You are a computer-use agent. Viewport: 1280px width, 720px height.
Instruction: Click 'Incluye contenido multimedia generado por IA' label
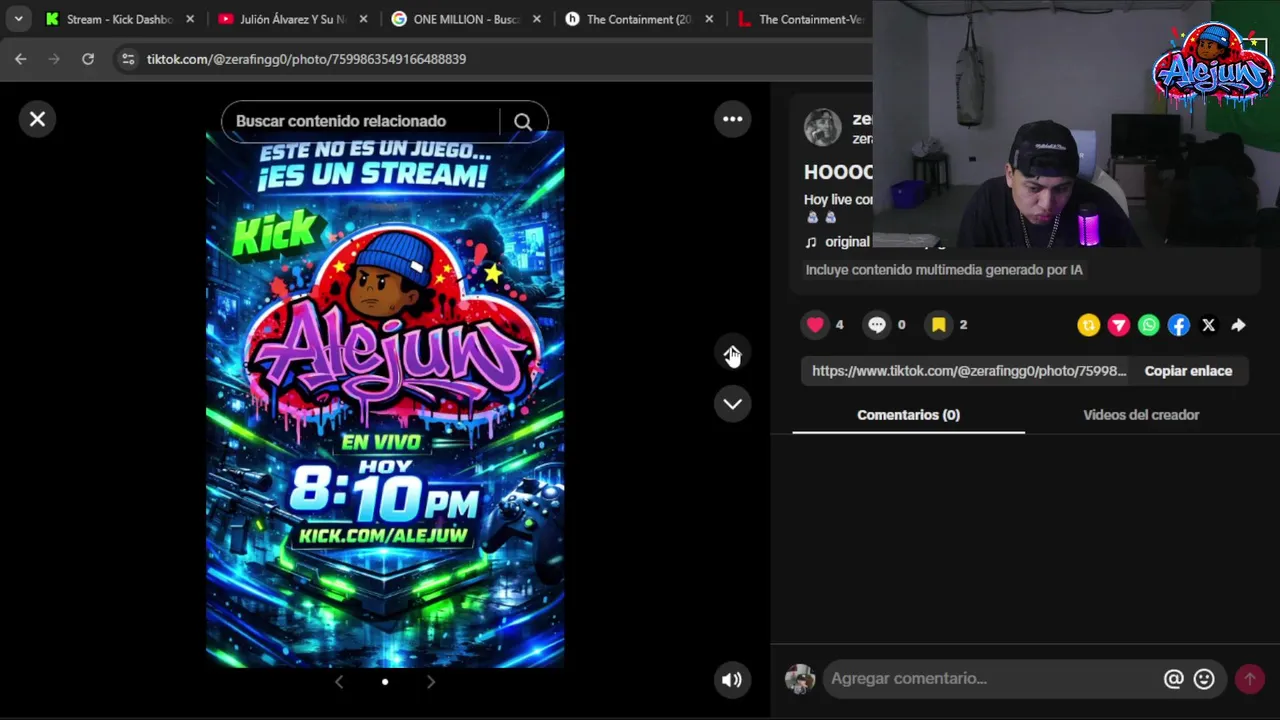point(944,270)
